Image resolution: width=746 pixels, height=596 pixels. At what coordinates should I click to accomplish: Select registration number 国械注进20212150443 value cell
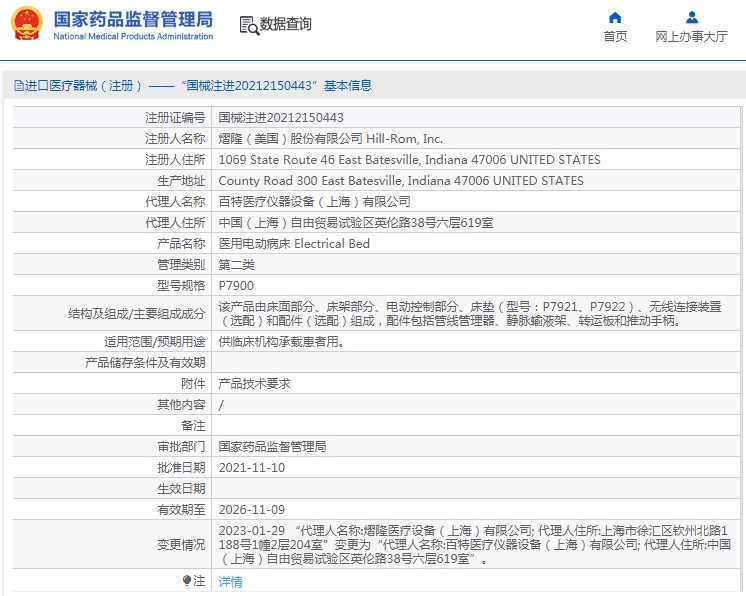(475, 117)
